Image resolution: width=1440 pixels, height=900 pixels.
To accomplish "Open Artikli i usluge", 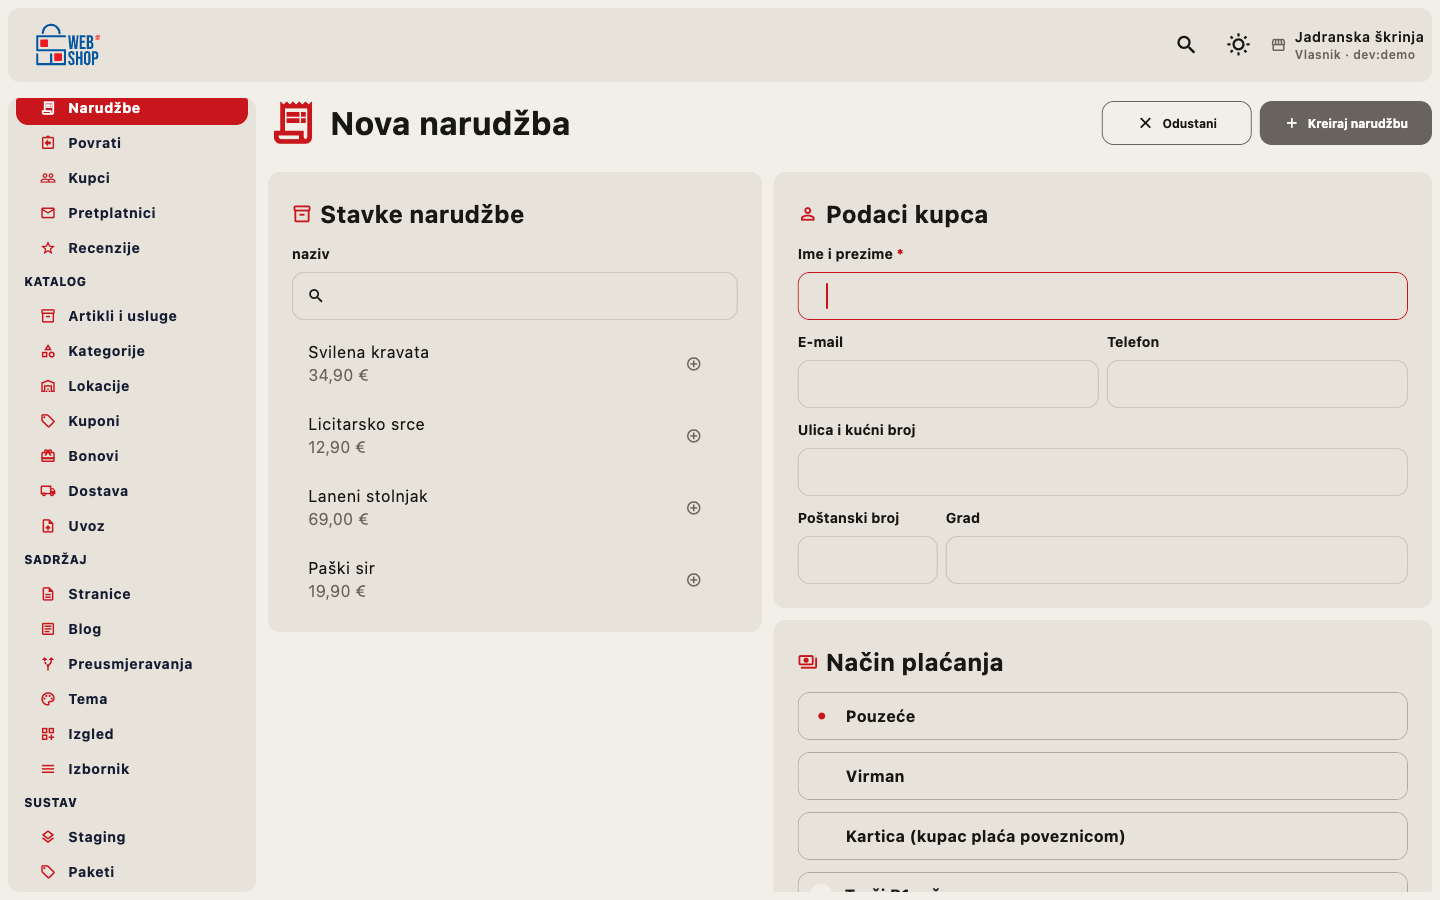I will (x=132, y=316).
